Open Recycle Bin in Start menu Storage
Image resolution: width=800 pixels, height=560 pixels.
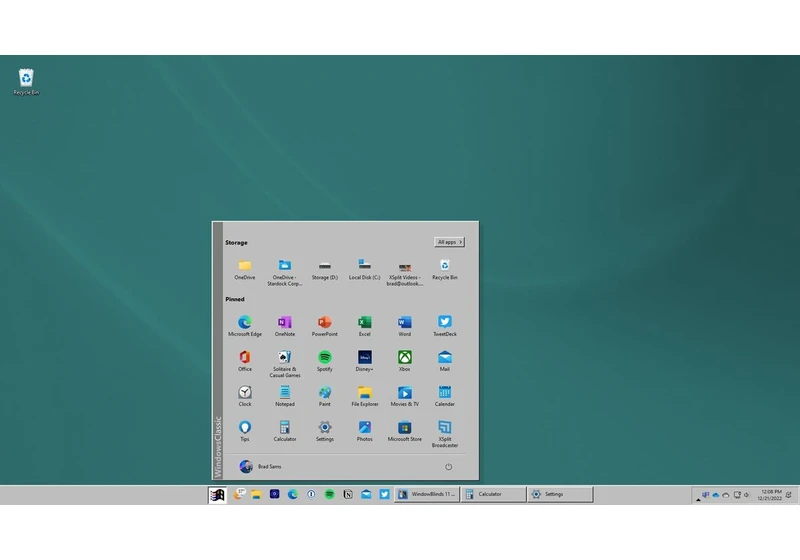click(x=445, y=270)
